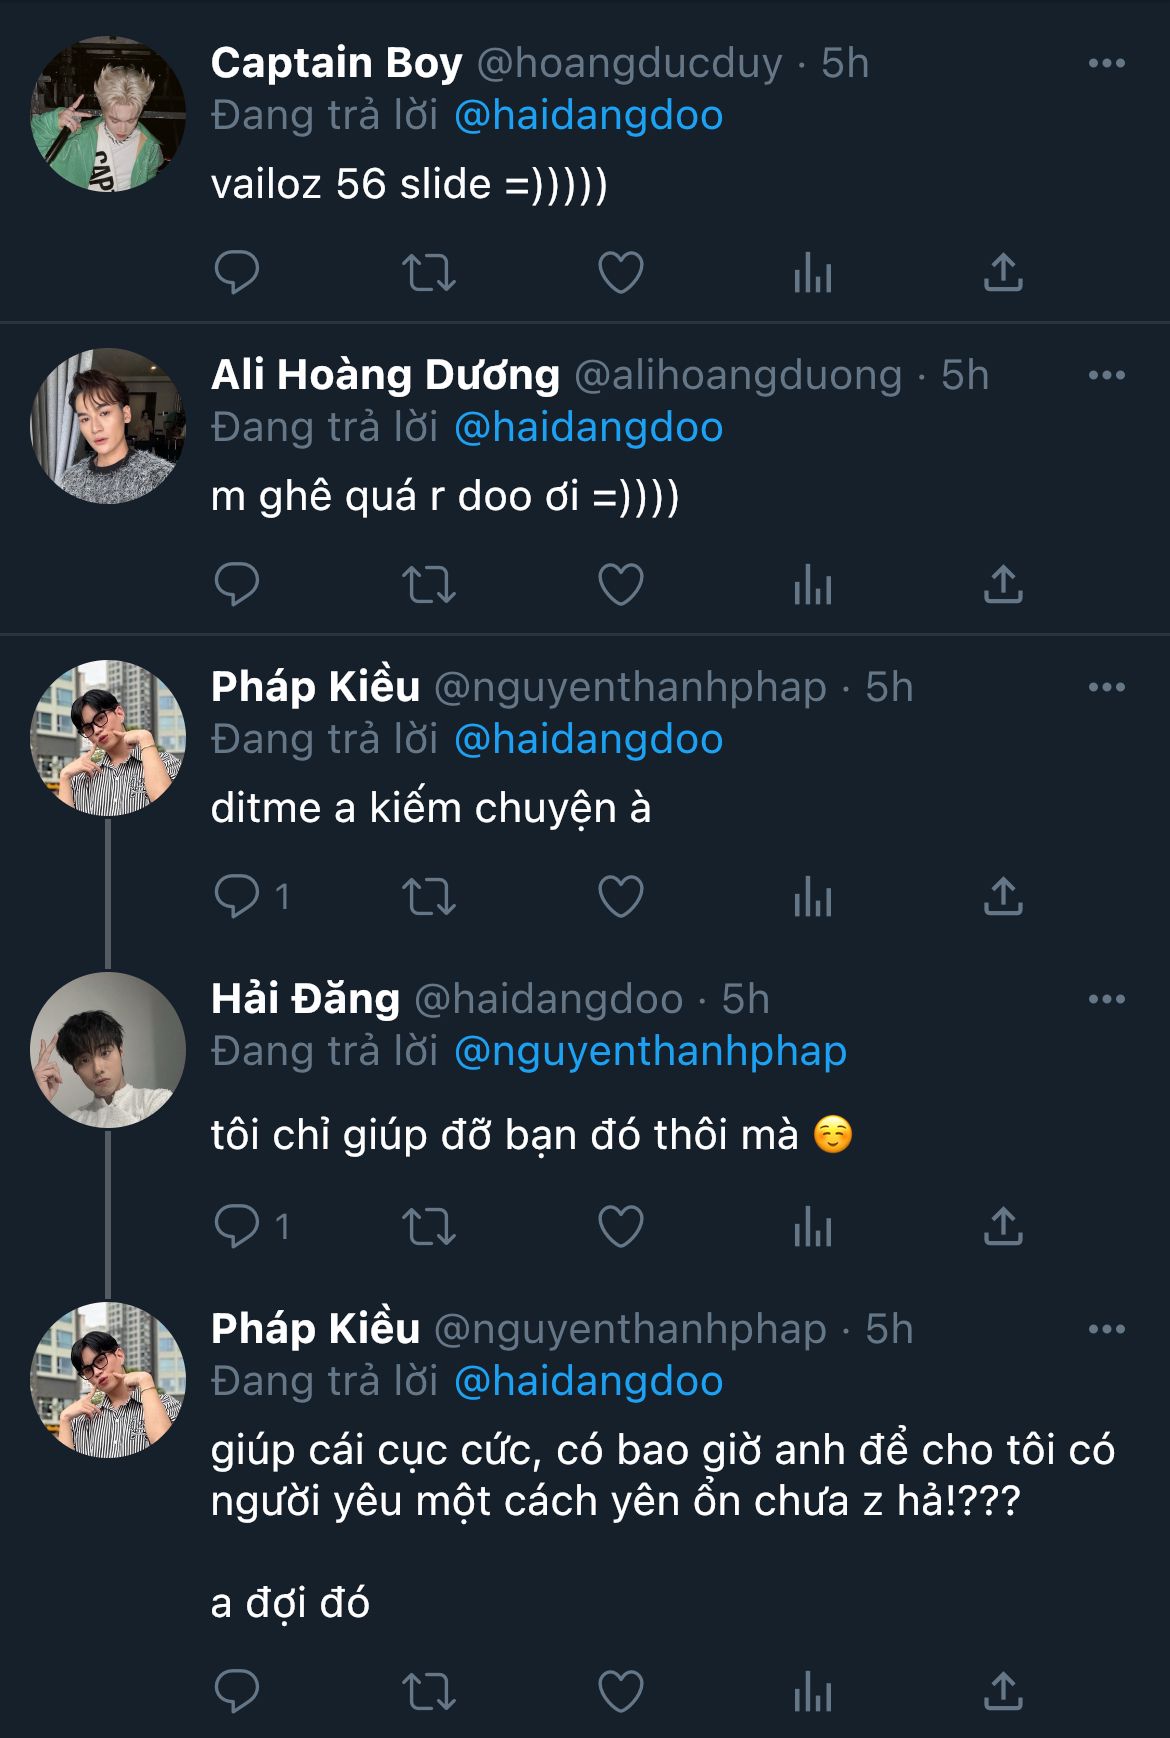
Task: Retweet Pháp Kiều's last tweet
Action: click(x=429, y=1692)
